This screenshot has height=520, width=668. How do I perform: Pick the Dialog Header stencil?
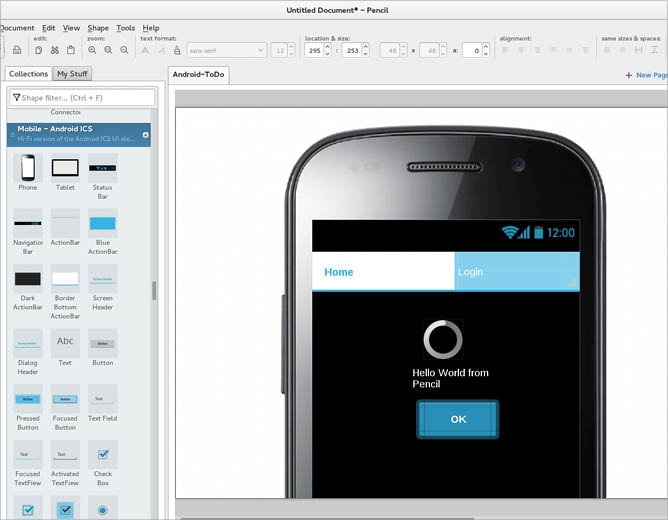pos(28,343)
